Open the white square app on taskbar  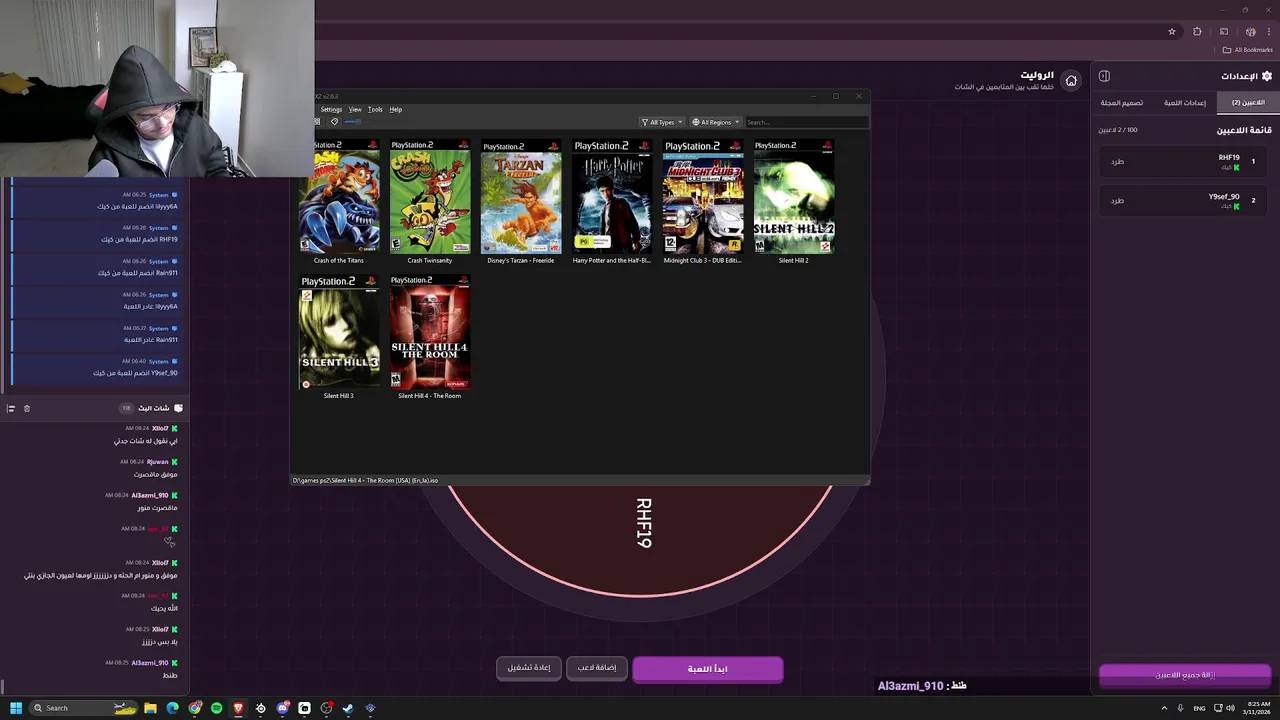304,708
